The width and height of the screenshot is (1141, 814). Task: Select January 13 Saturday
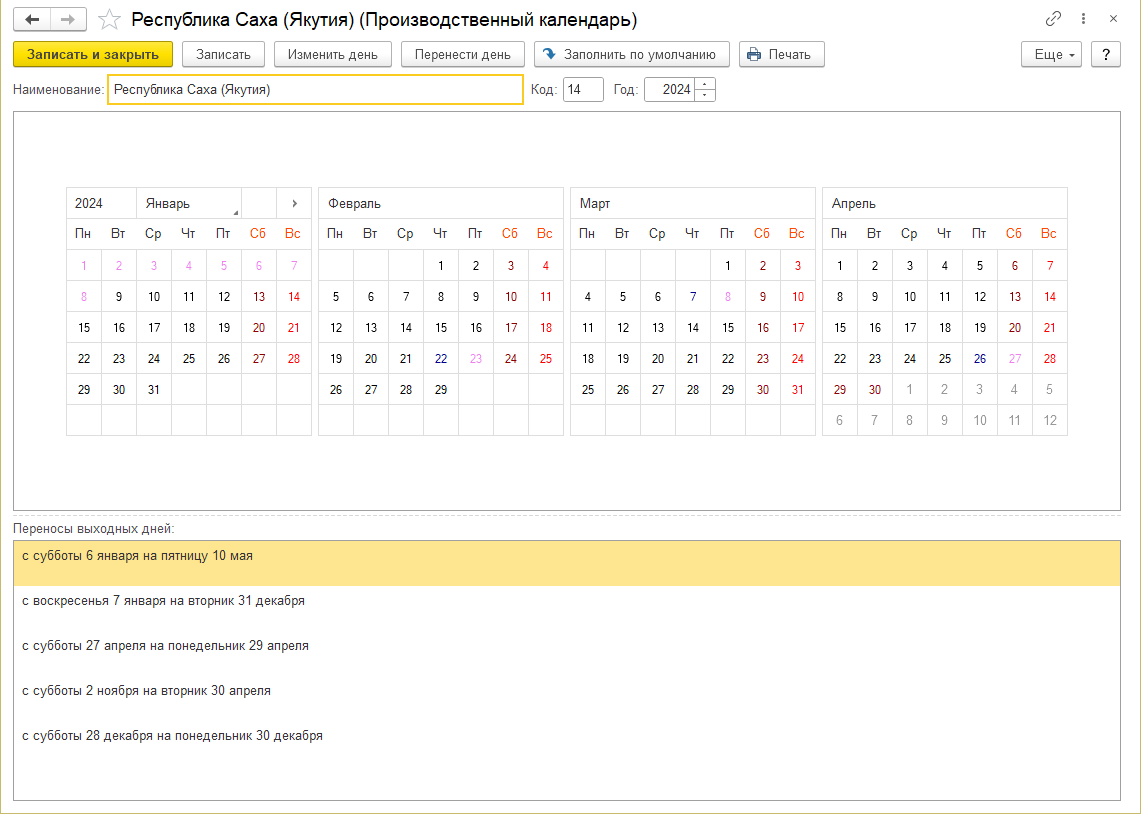tap(259, 297)
